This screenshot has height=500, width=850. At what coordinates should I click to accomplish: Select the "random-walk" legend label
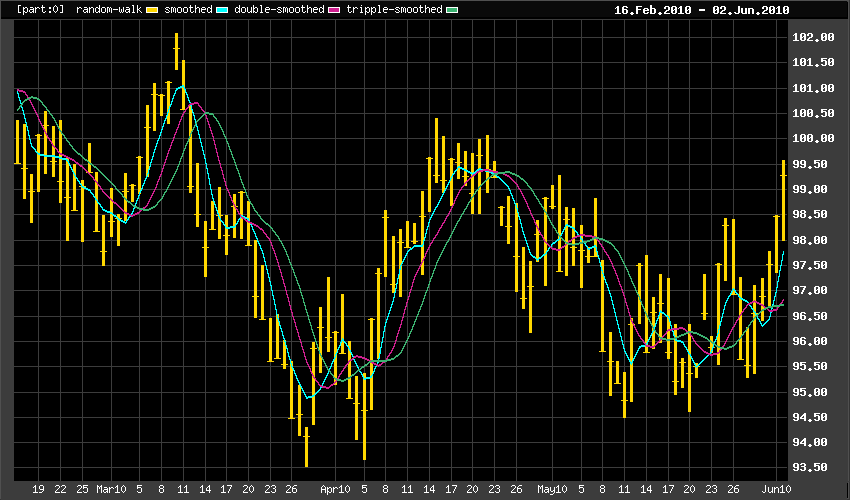coord(109,10)
